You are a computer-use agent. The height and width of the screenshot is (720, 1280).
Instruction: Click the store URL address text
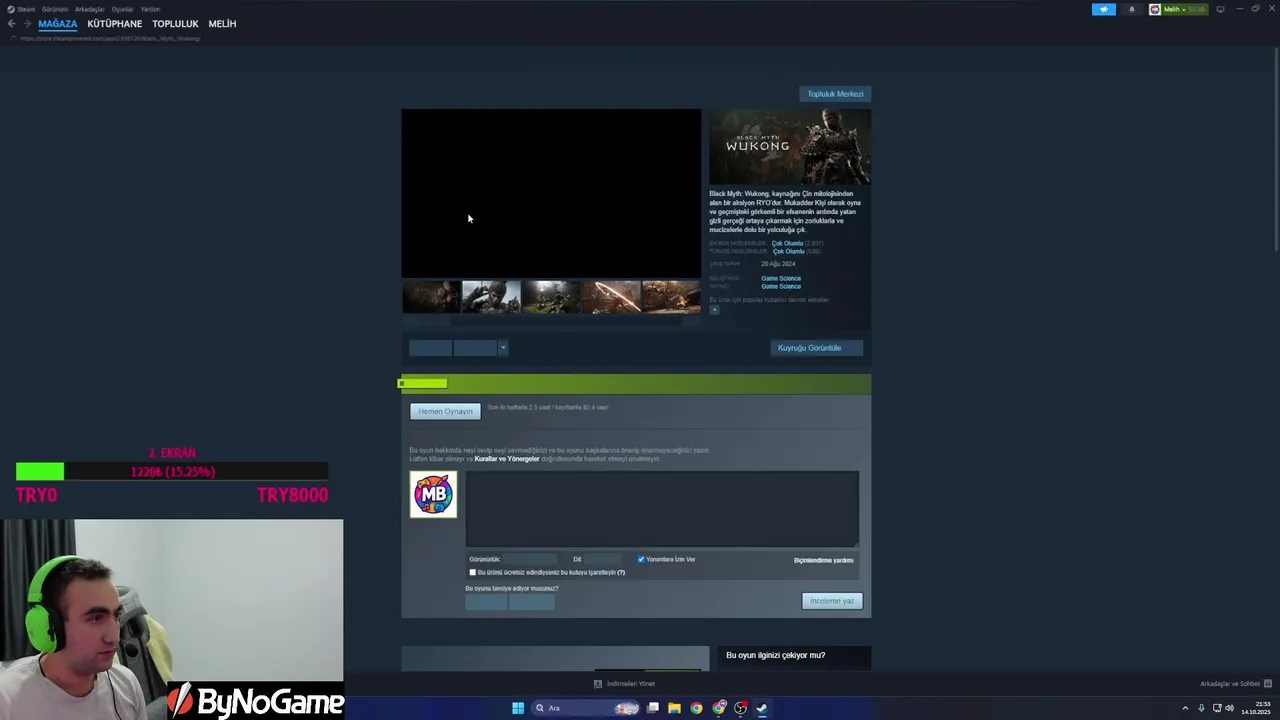[x=110, y=39]
